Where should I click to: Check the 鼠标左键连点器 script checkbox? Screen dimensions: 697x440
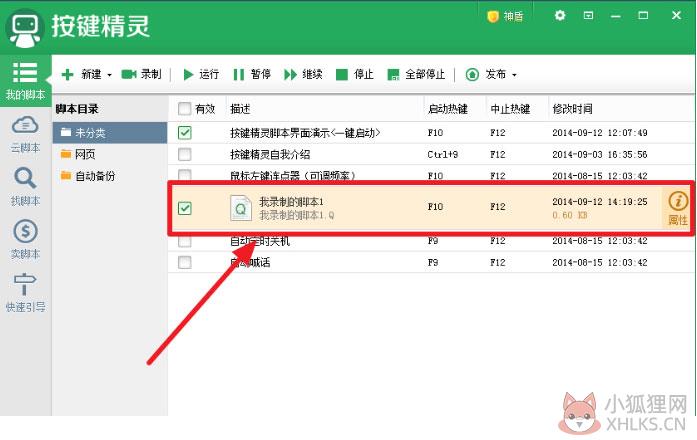[x=184, y=175]
